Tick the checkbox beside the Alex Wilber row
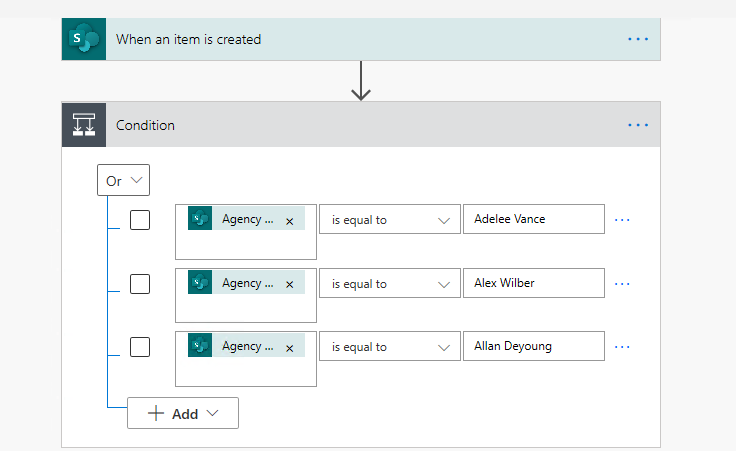736x451 pixels. 140,284
